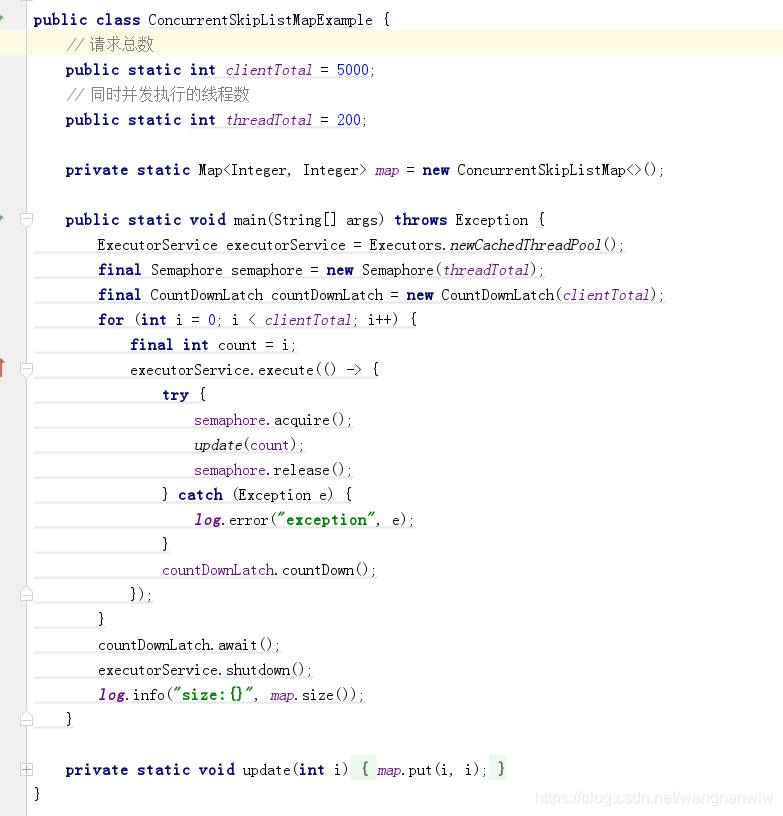
Task: Click 'semaphore.acquire();' statement
Action: 273,420
